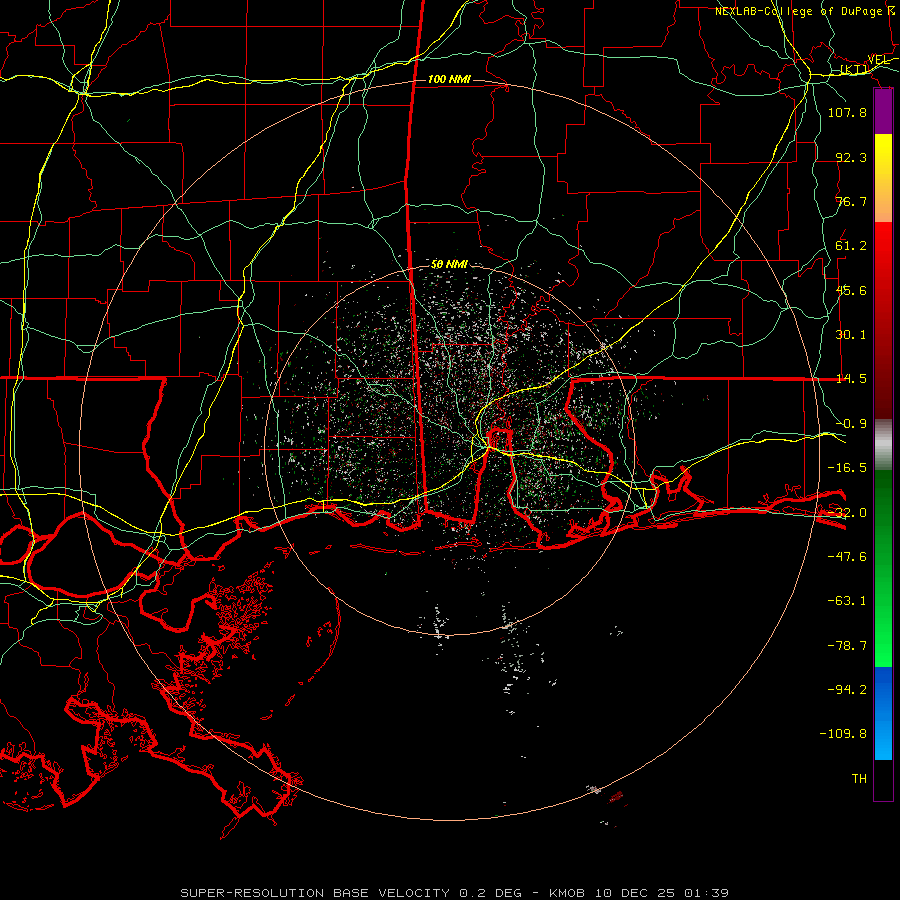Click the 76.7 velocity scale value

(851, 201)
